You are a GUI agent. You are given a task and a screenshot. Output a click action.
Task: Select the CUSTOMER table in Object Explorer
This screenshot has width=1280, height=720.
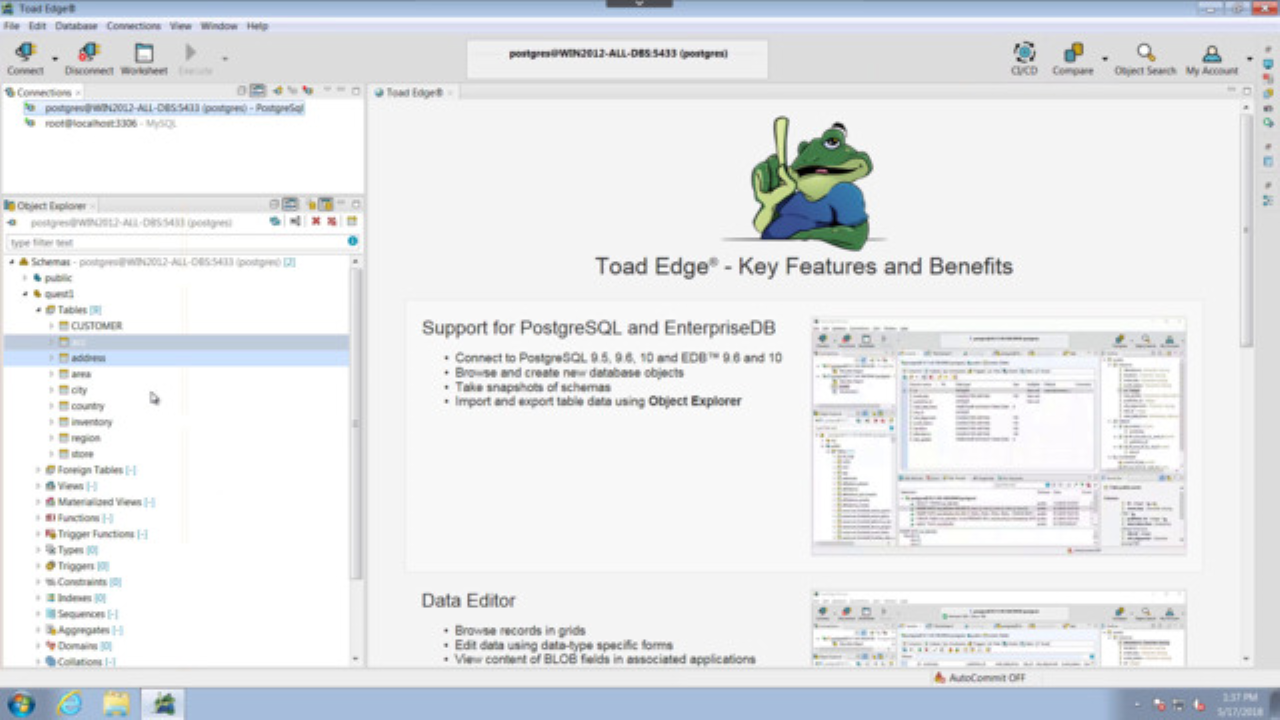pyautogui.click(x=96, y=326)
